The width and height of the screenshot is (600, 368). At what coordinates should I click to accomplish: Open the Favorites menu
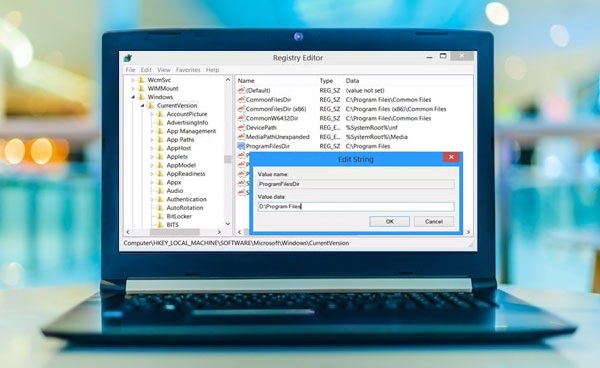pos(188,70)
